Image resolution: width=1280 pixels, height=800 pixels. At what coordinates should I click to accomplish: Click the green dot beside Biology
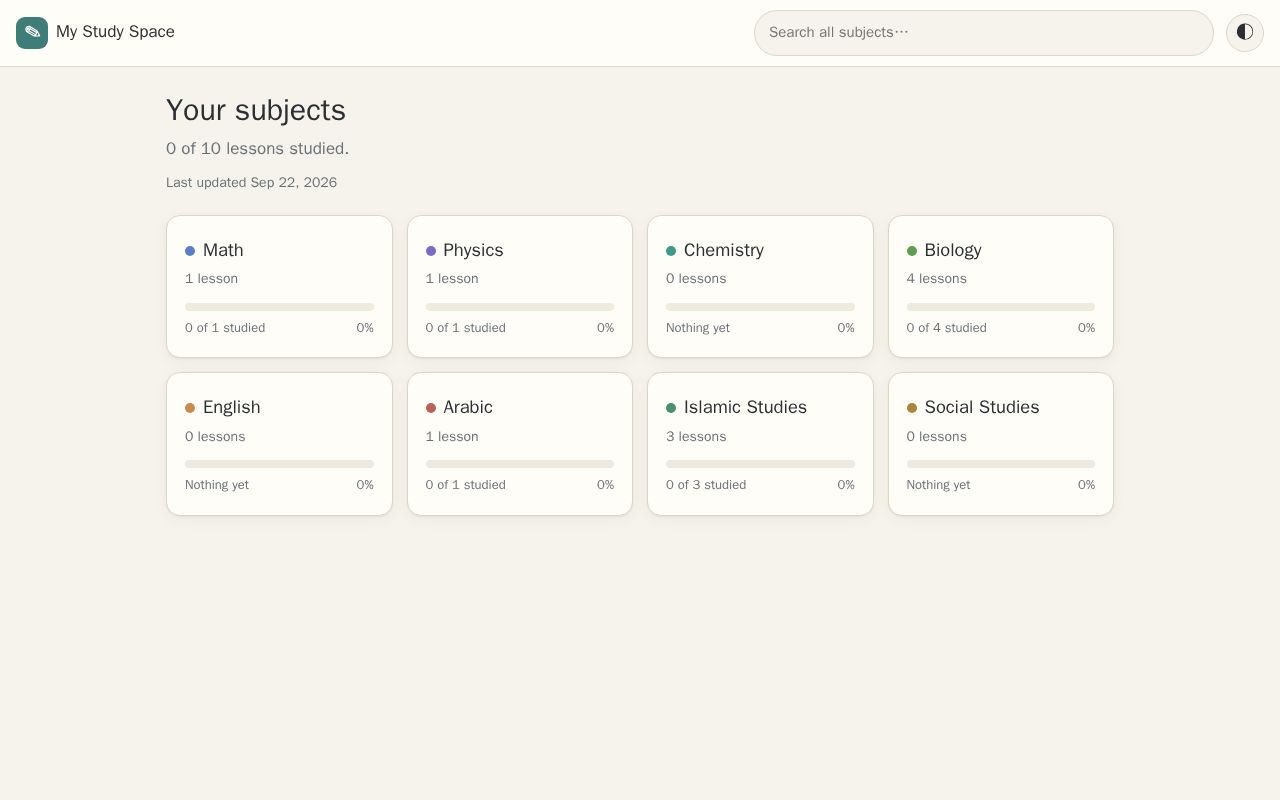(x=912, y=251)
